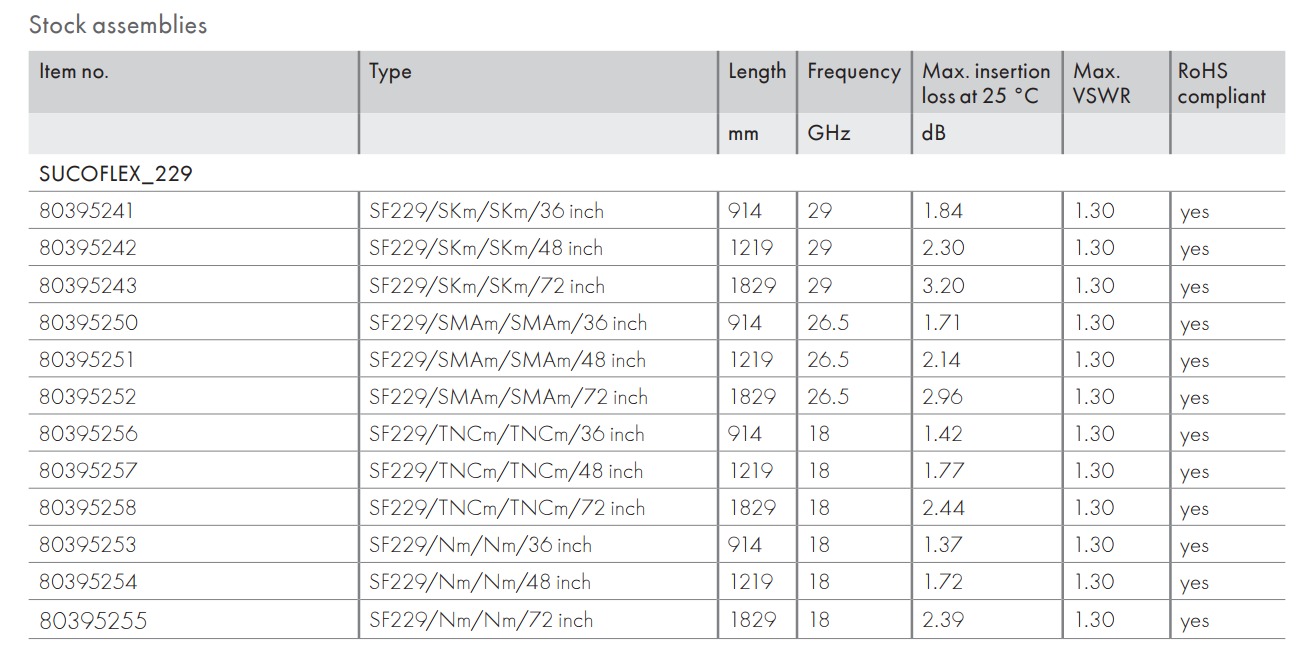Click the Stock assemblies title
Viewport: 1315px width, 668px height.
coord(118,25)
